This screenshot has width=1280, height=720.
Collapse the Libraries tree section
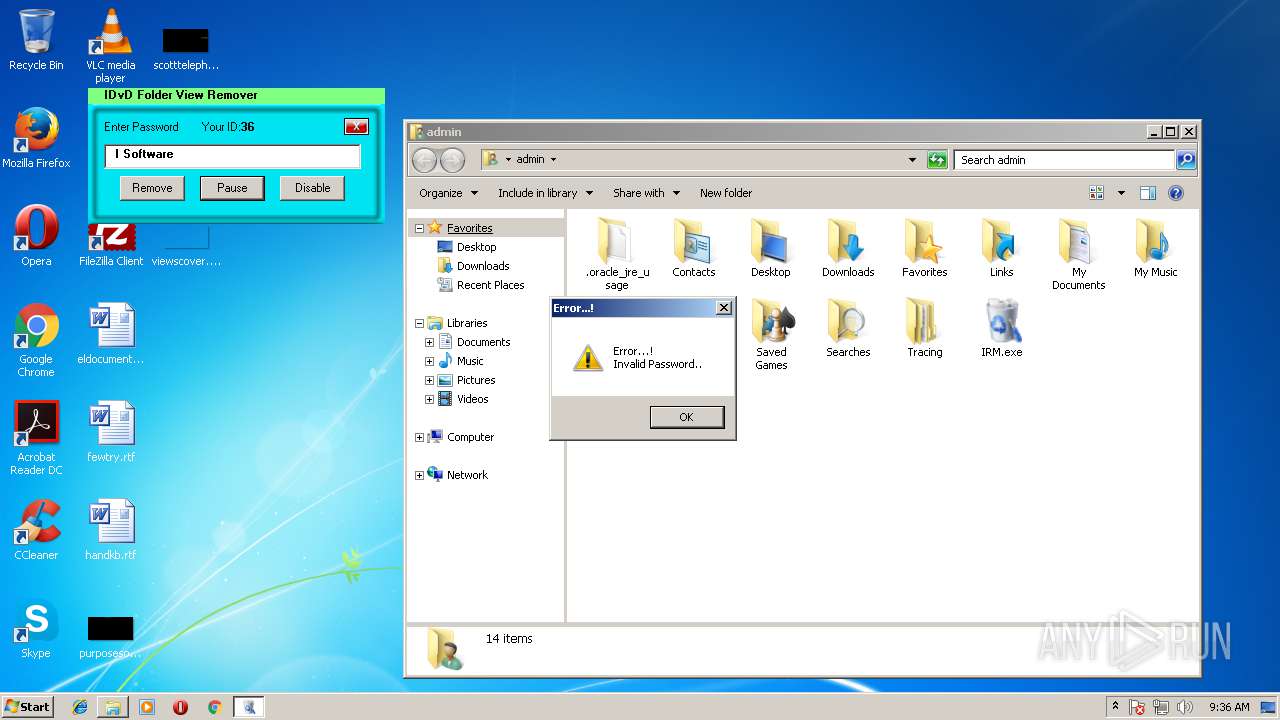pos(420,323)
